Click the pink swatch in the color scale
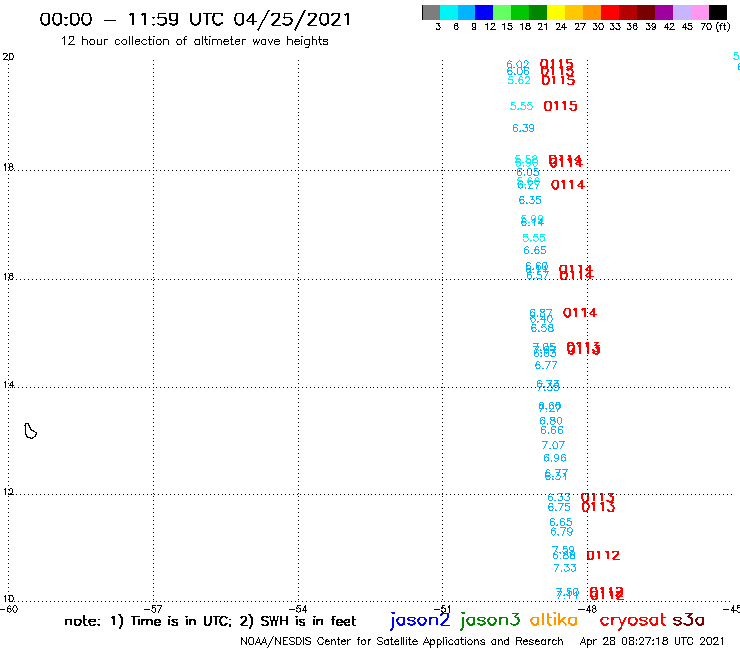This screenshot has height=650, width=740. (699, 12)
